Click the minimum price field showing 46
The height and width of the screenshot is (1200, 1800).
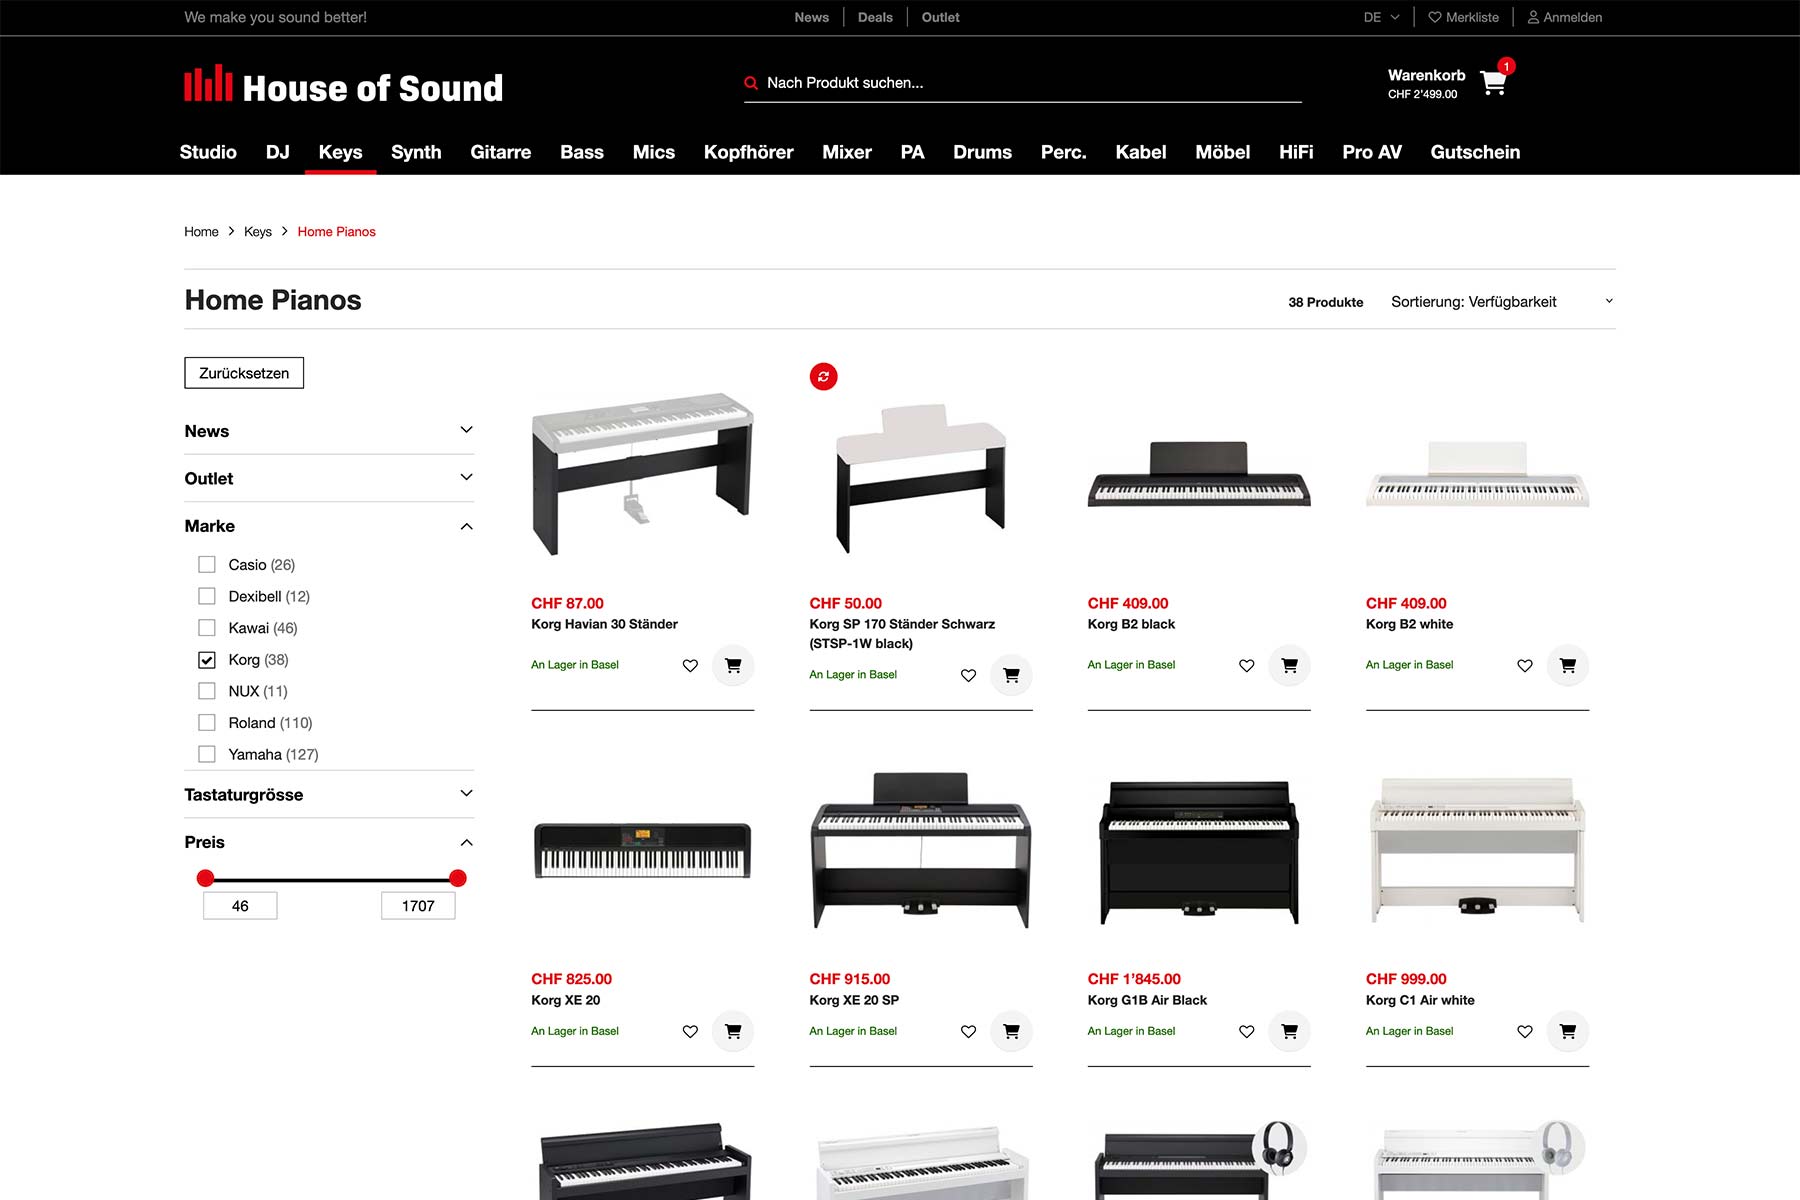pyautogui.click(x=240, y=906)
